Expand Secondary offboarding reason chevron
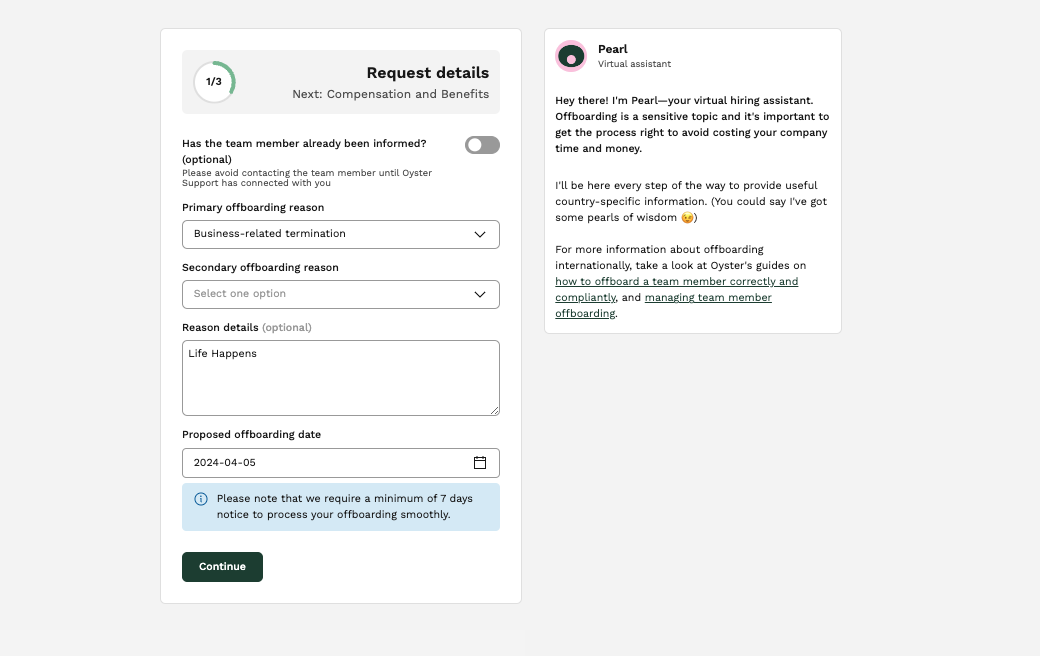The height and width of the screenshot is (656, 1040). pyautogui.click(x=480, y=295)
